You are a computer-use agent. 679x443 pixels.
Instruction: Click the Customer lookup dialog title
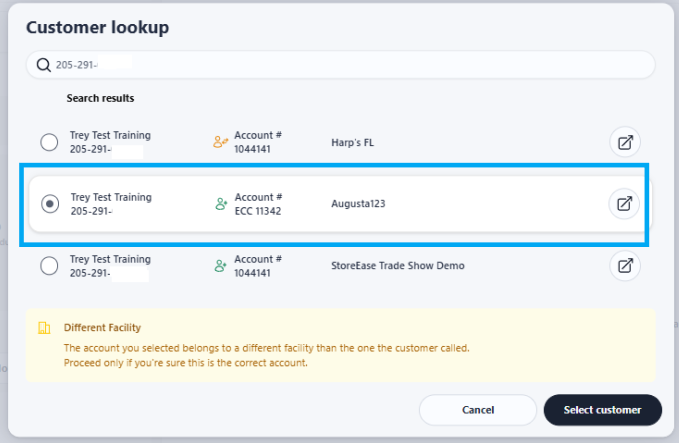point(97,27)
